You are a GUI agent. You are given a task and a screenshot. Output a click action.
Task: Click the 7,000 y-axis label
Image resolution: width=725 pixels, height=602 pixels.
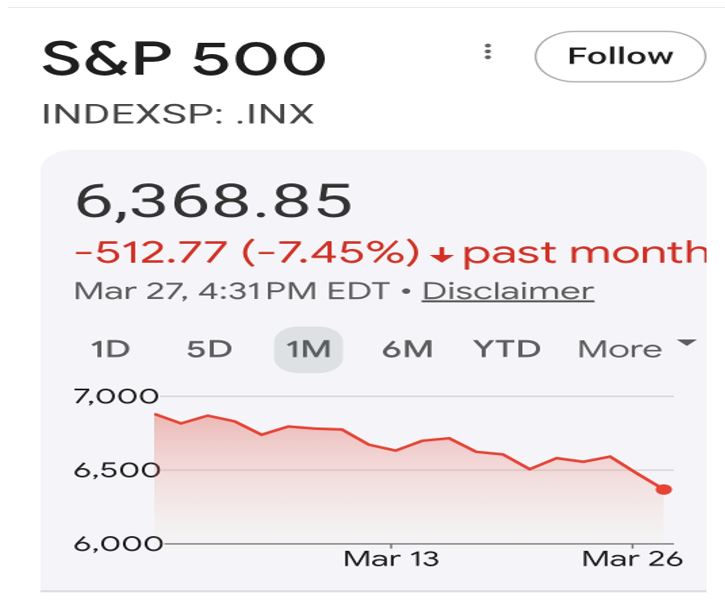click(110, 395)
